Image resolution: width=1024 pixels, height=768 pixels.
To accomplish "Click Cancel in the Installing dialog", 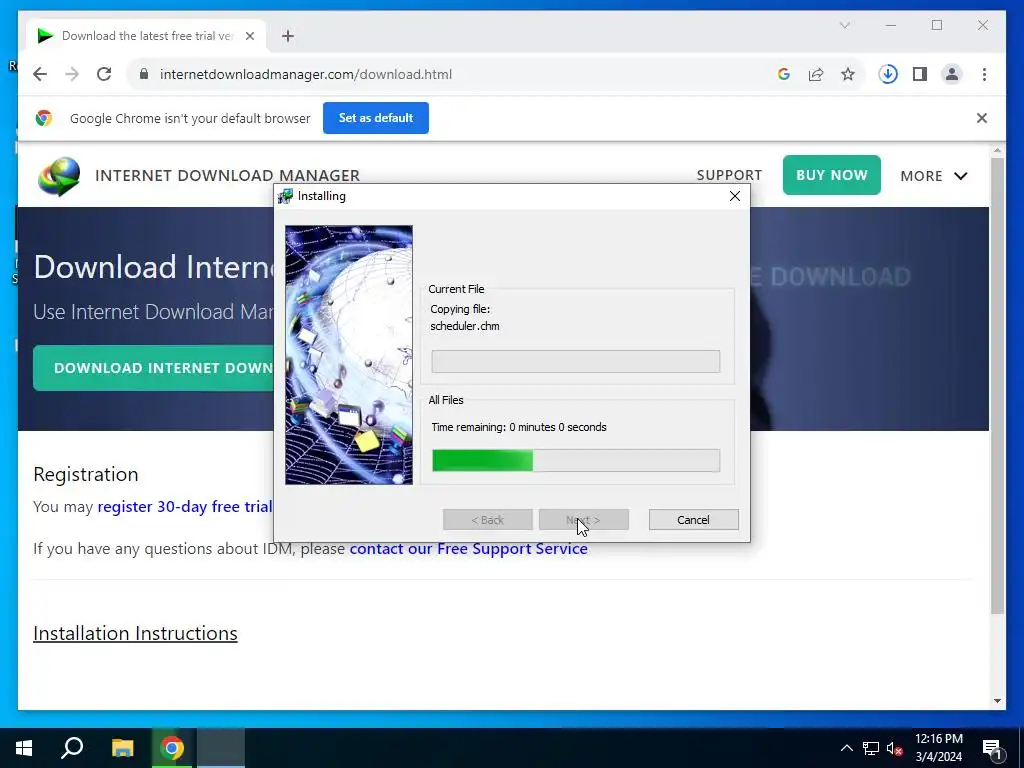I will pos(694,520).
